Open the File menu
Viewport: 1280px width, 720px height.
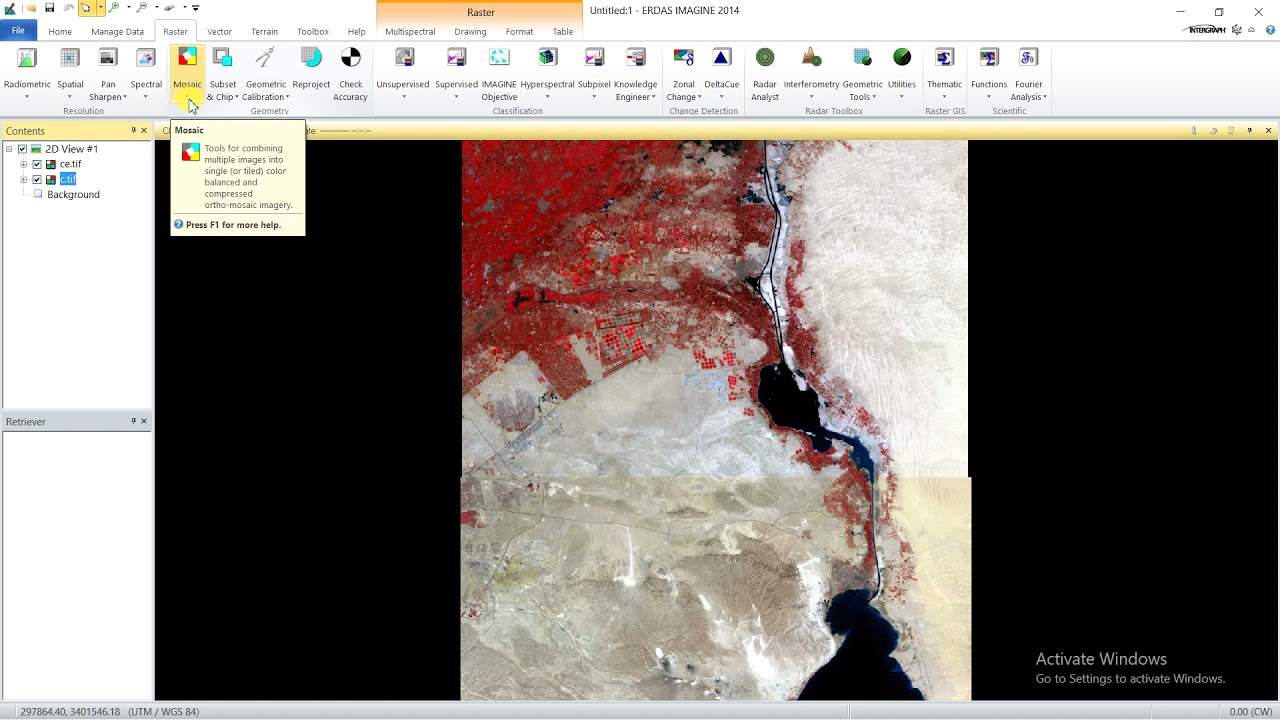tap(18, 31)
